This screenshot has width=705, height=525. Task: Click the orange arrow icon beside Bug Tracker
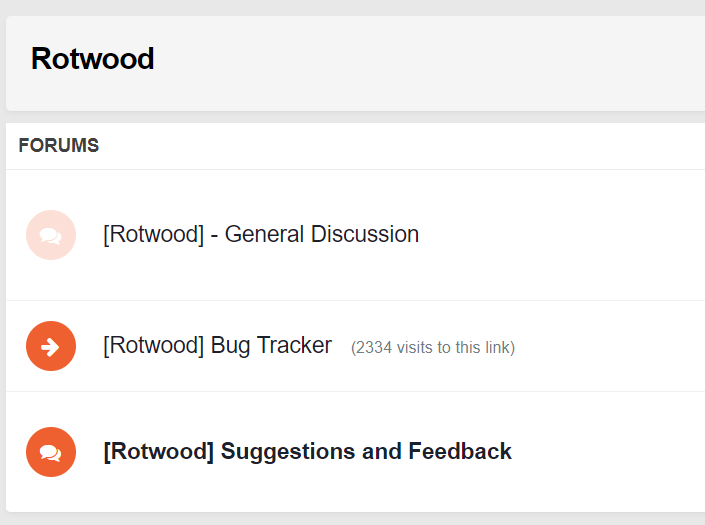pos(51,346)
